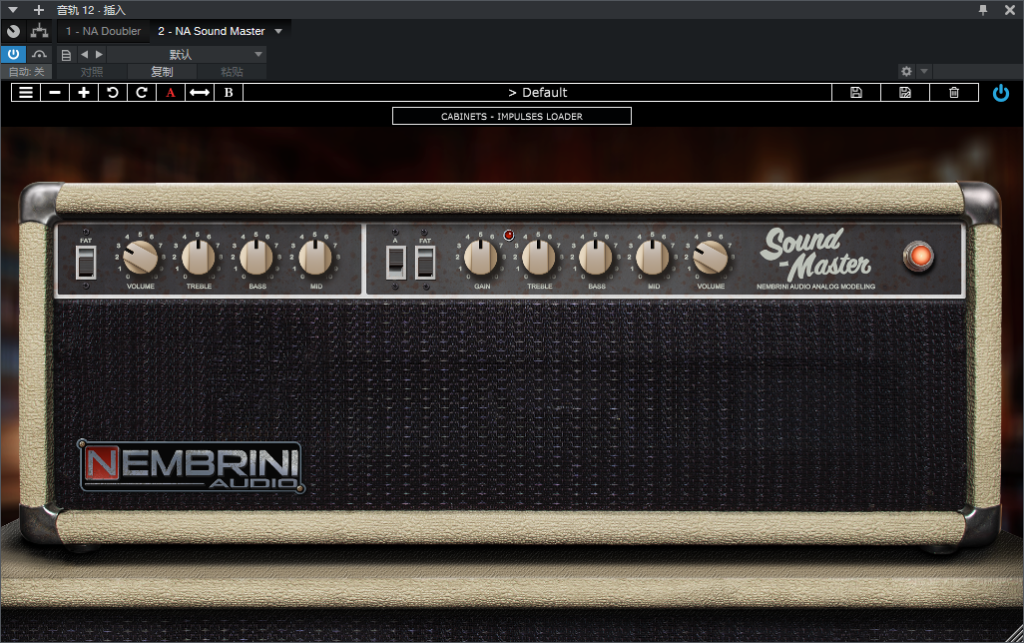Viewport: 1024px width, 643px height.
Task: Click the left channel VOLUME knob
Action: coord(140,257)
